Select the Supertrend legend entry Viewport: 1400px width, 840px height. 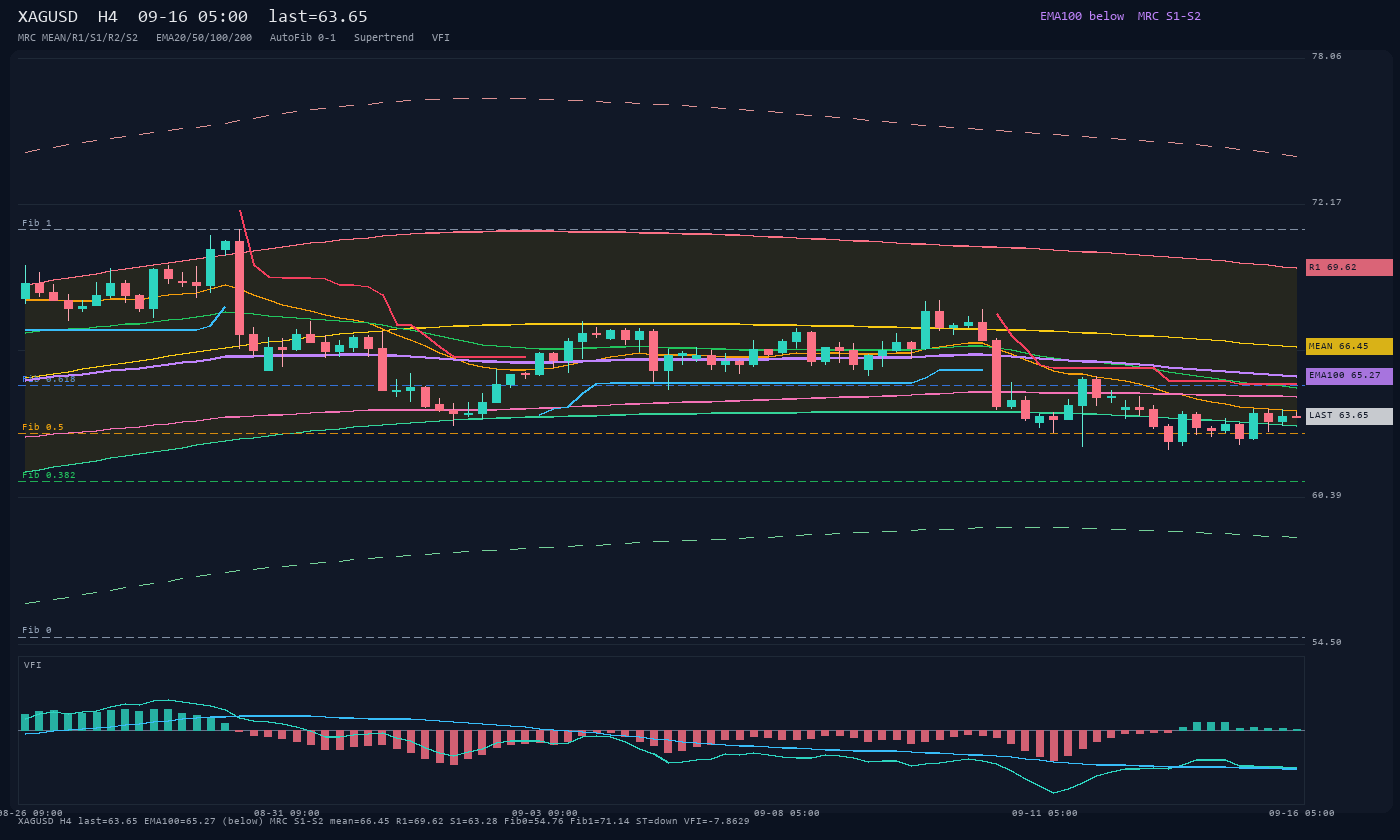click(x=384, y=38)
